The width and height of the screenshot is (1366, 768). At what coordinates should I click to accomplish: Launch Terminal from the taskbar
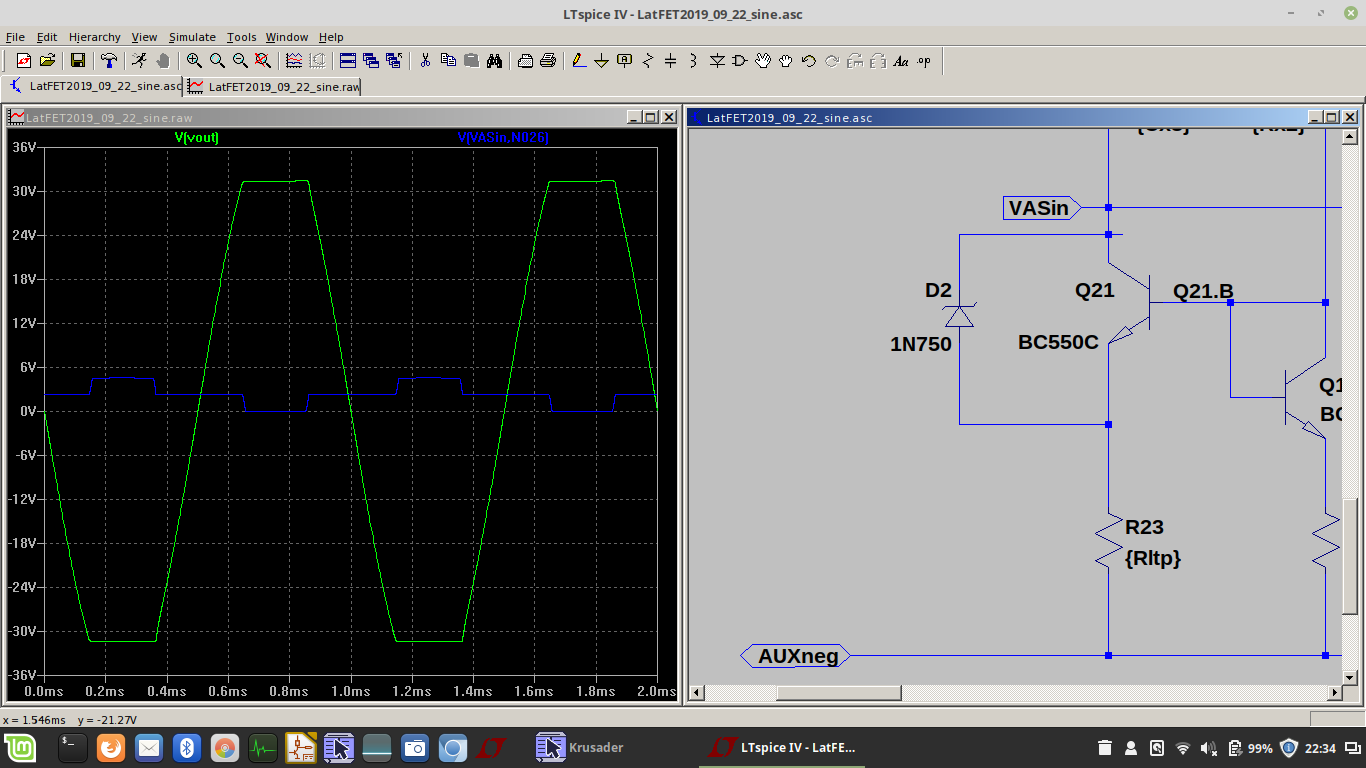[x=72, y=748]
